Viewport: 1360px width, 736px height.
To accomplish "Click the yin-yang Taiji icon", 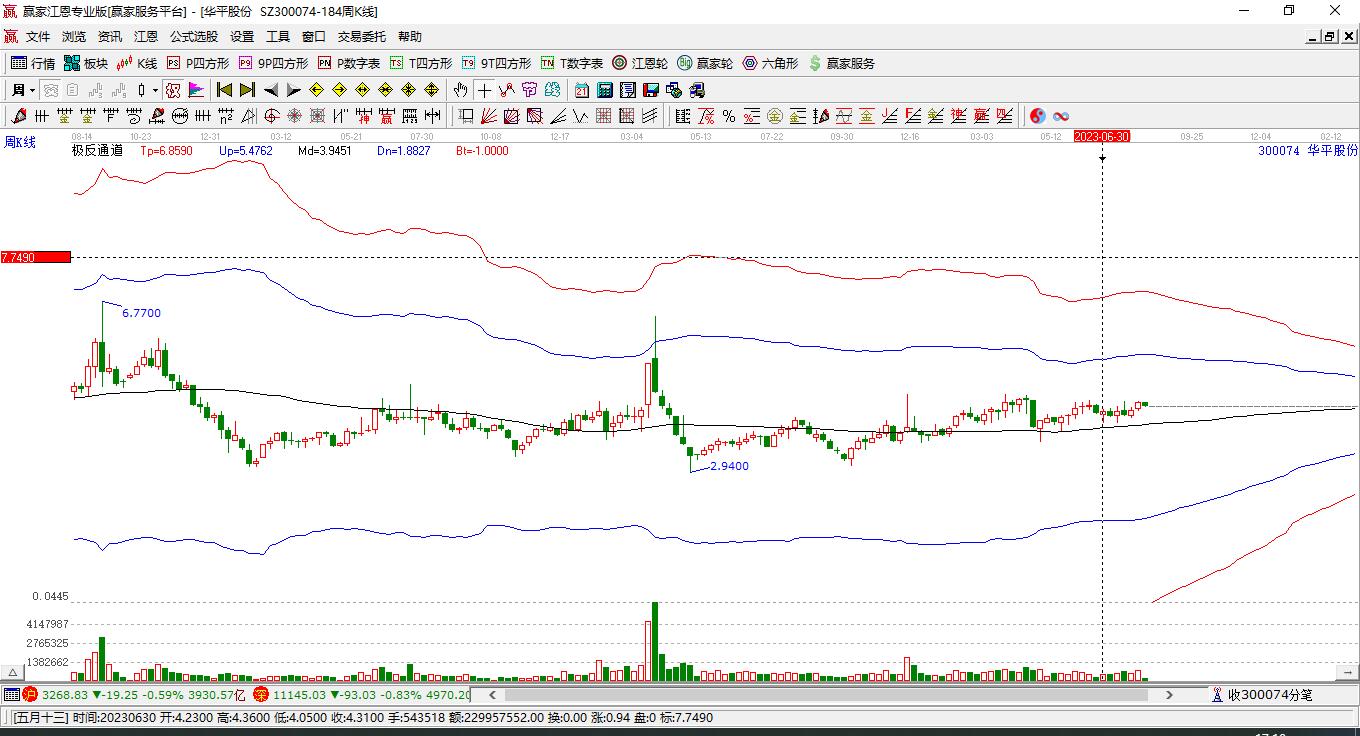I will [x=1038, y=116].
